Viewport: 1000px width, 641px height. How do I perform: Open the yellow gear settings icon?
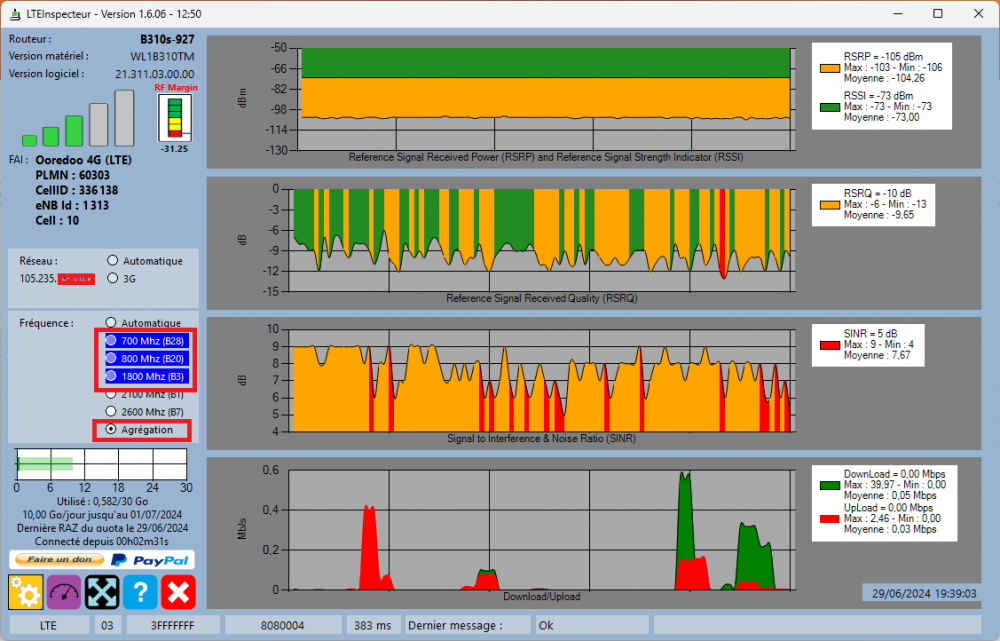tap(26, 591)
